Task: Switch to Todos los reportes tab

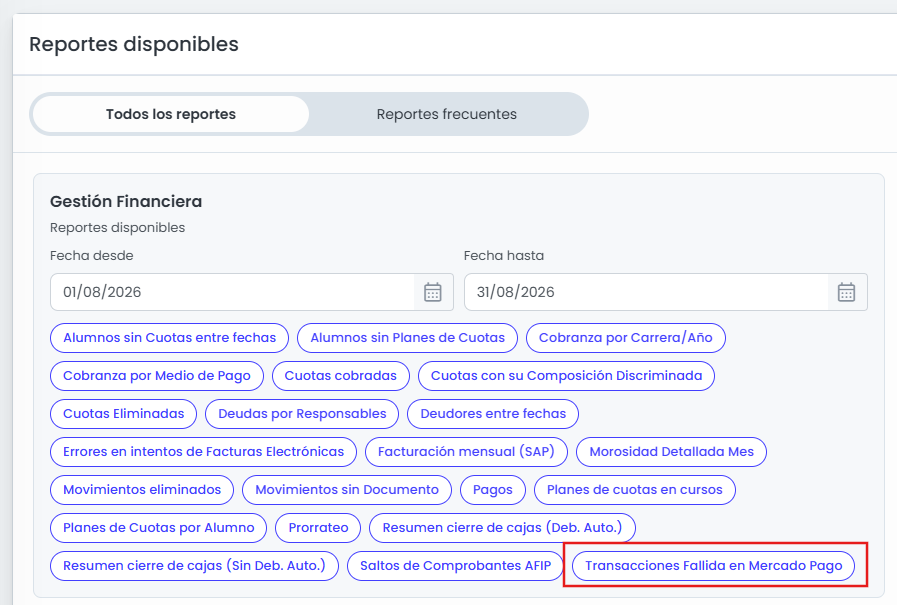Action: pyautogui.click(x=170, y=114)
